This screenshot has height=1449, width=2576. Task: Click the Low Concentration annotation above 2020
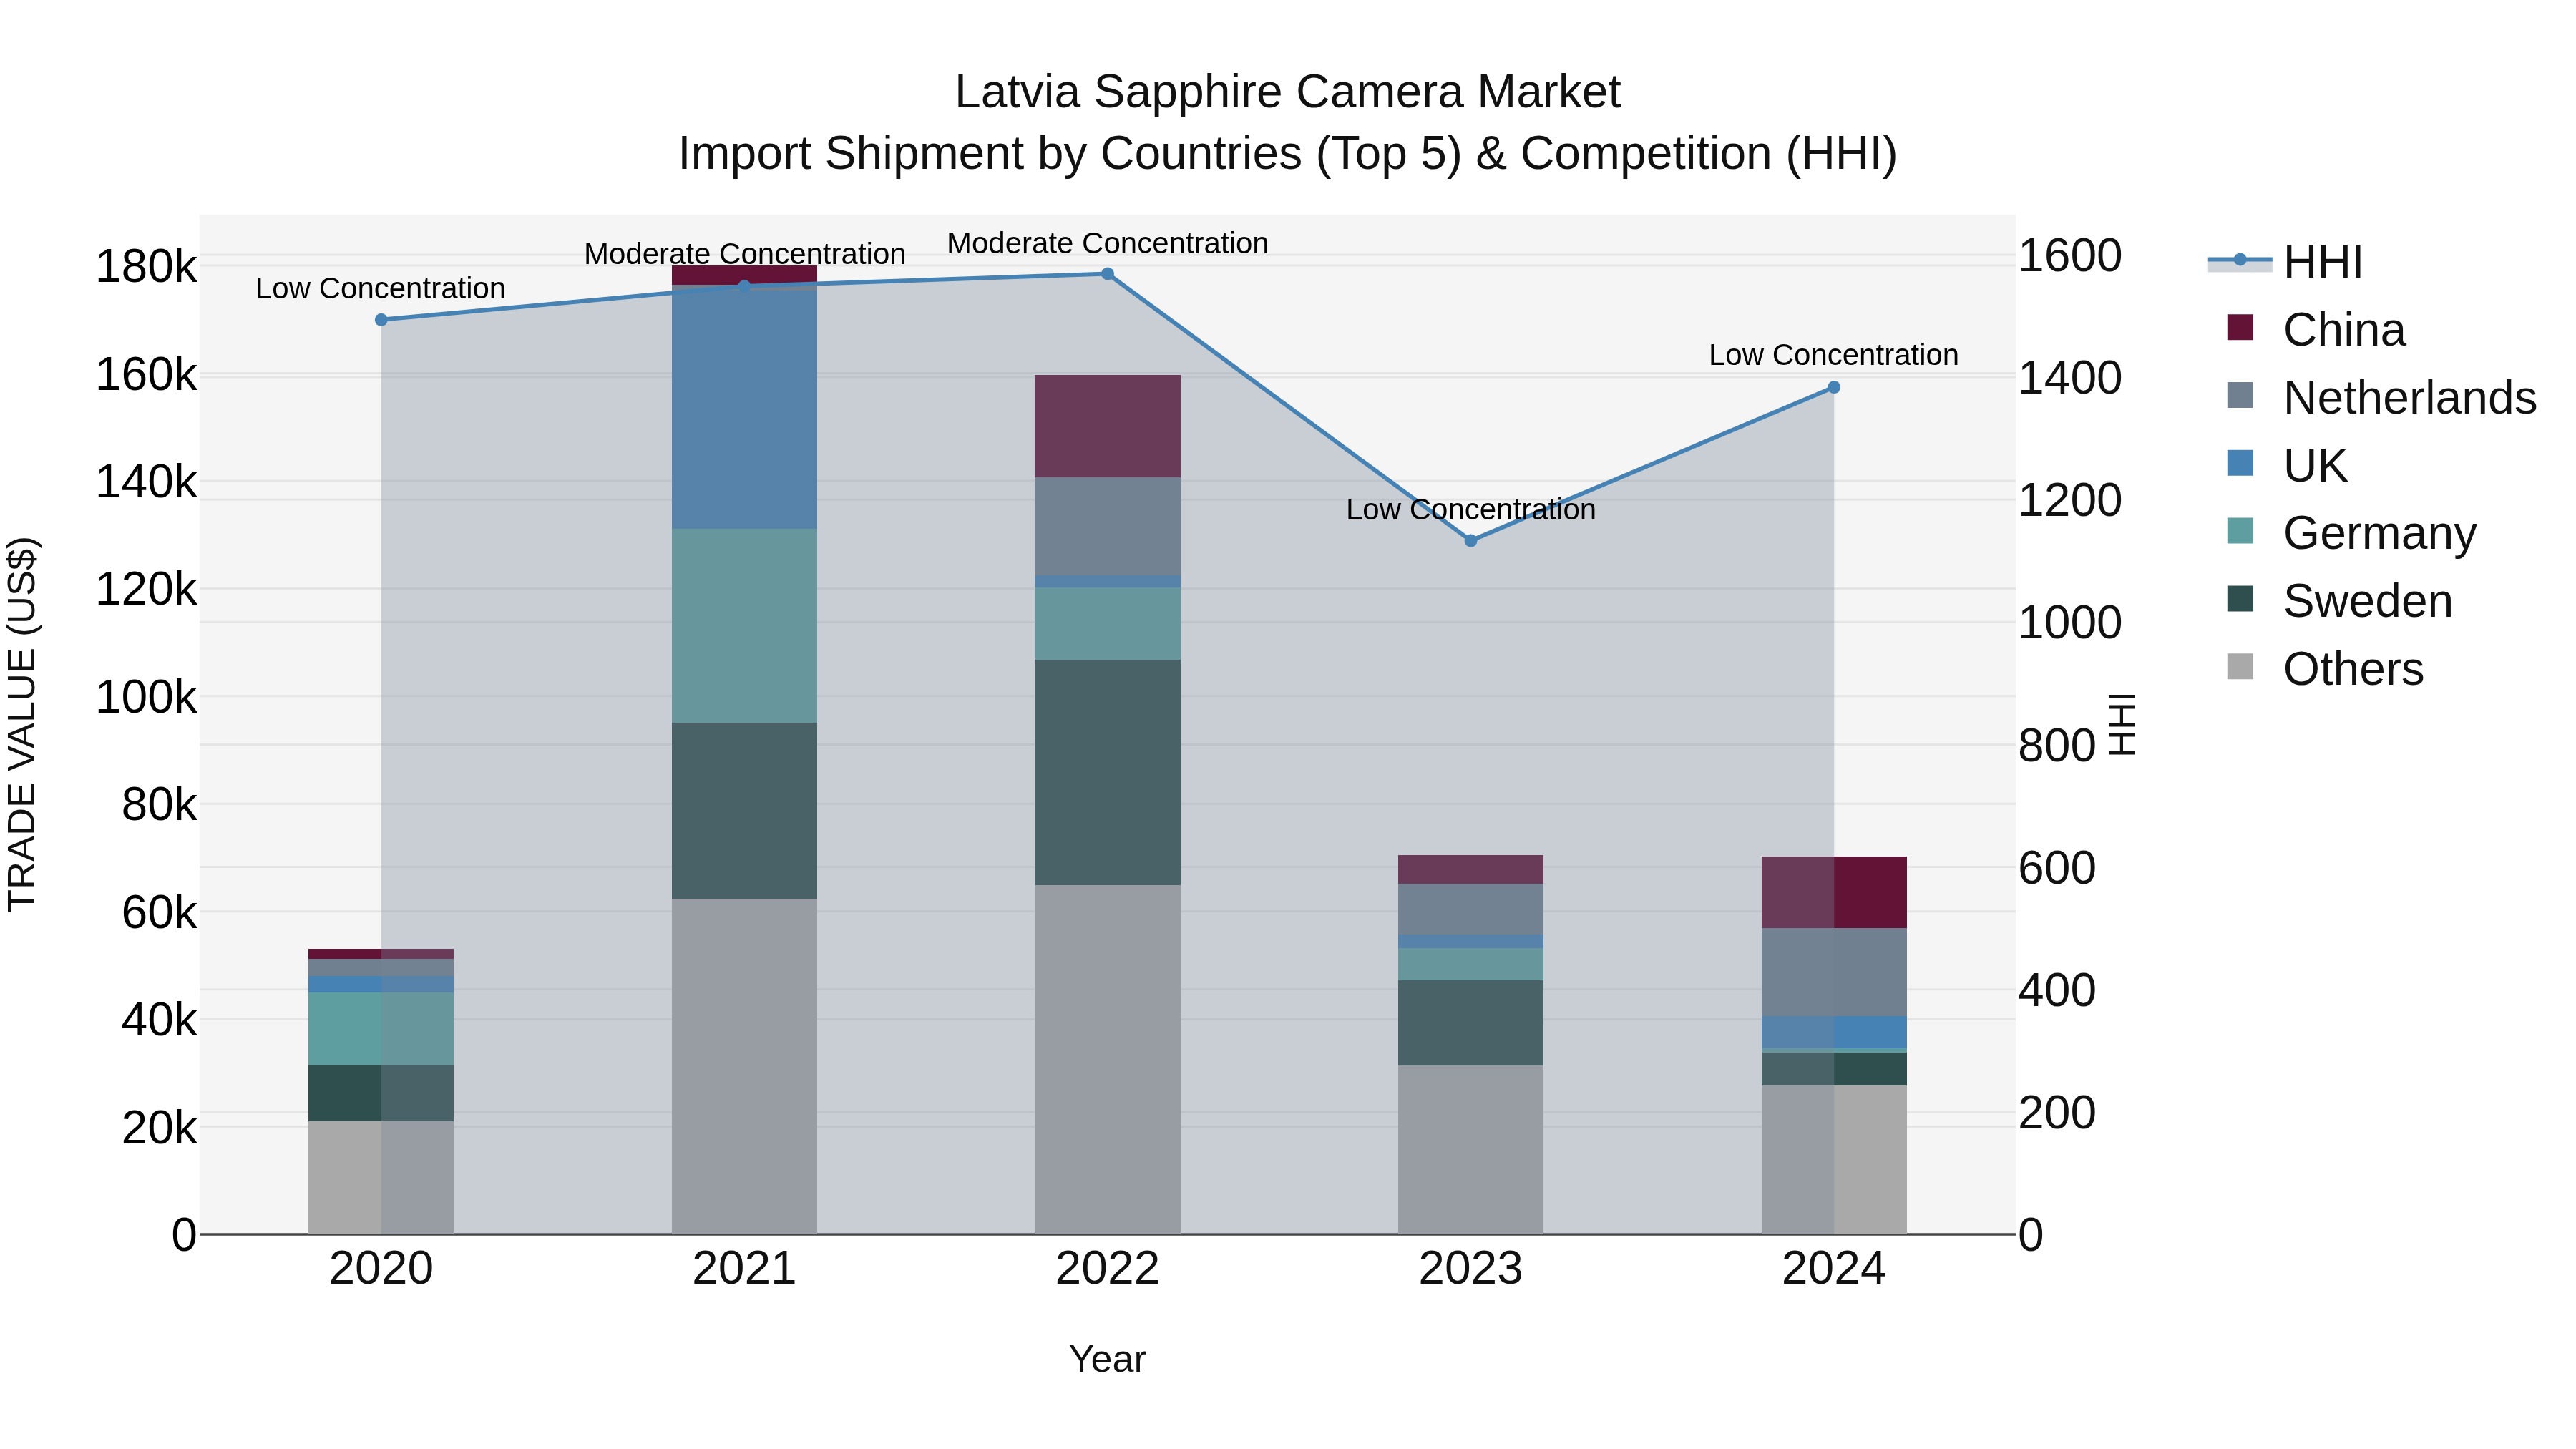pyautogui.click(x=380, y=289)
